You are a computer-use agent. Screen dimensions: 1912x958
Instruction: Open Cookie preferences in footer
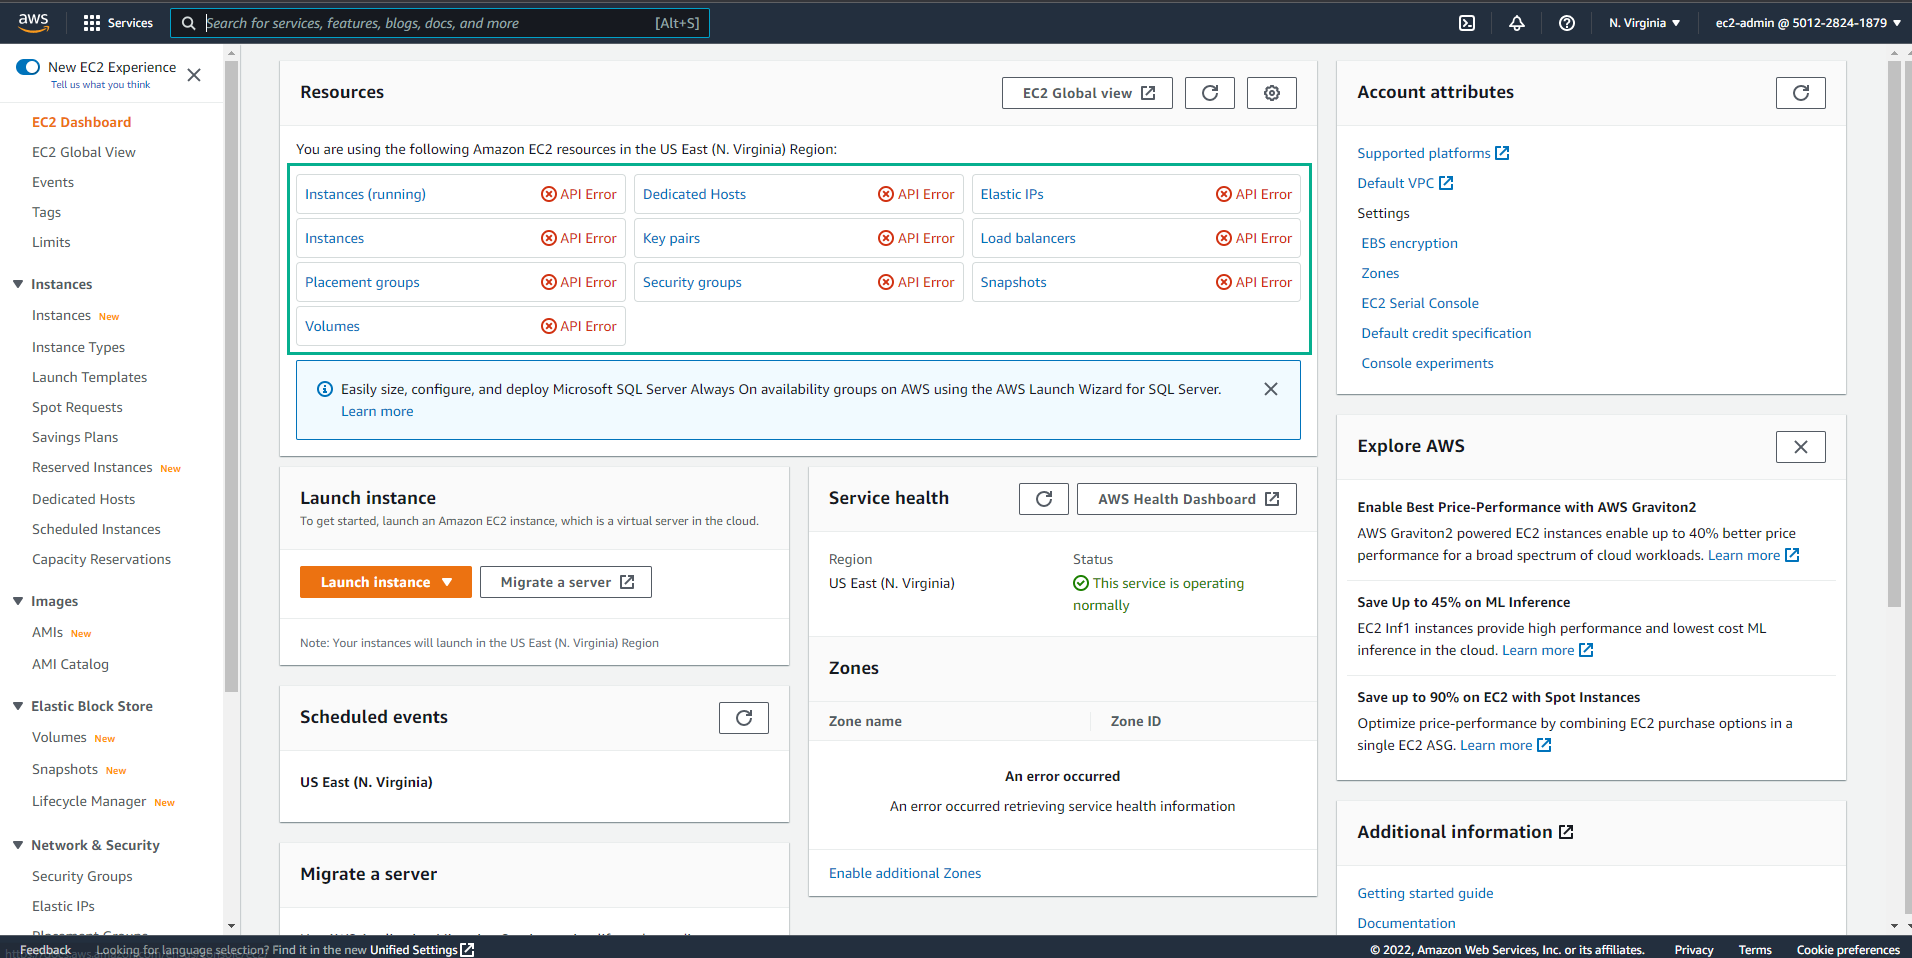(1848, 950)
